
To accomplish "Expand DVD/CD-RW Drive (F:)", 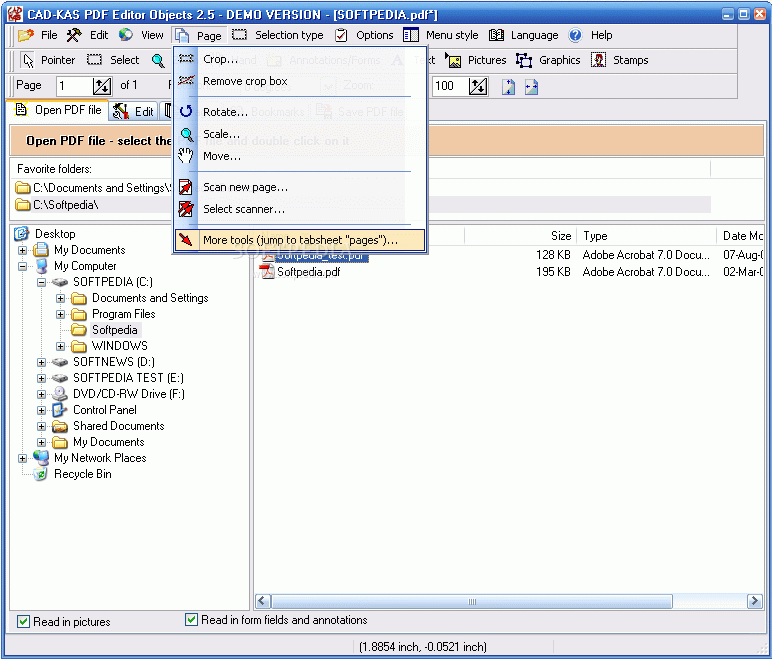I will (x=41, y=394).
